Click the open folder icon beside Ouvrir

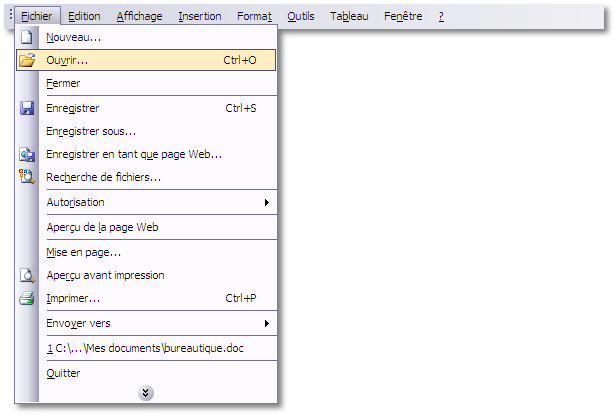click(27, 60)
